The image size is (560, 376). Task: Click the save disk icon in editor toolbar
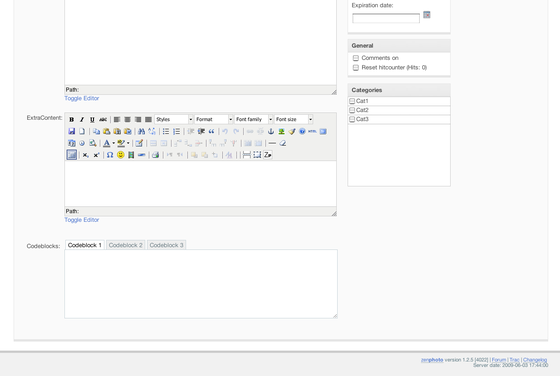[71, 131]
